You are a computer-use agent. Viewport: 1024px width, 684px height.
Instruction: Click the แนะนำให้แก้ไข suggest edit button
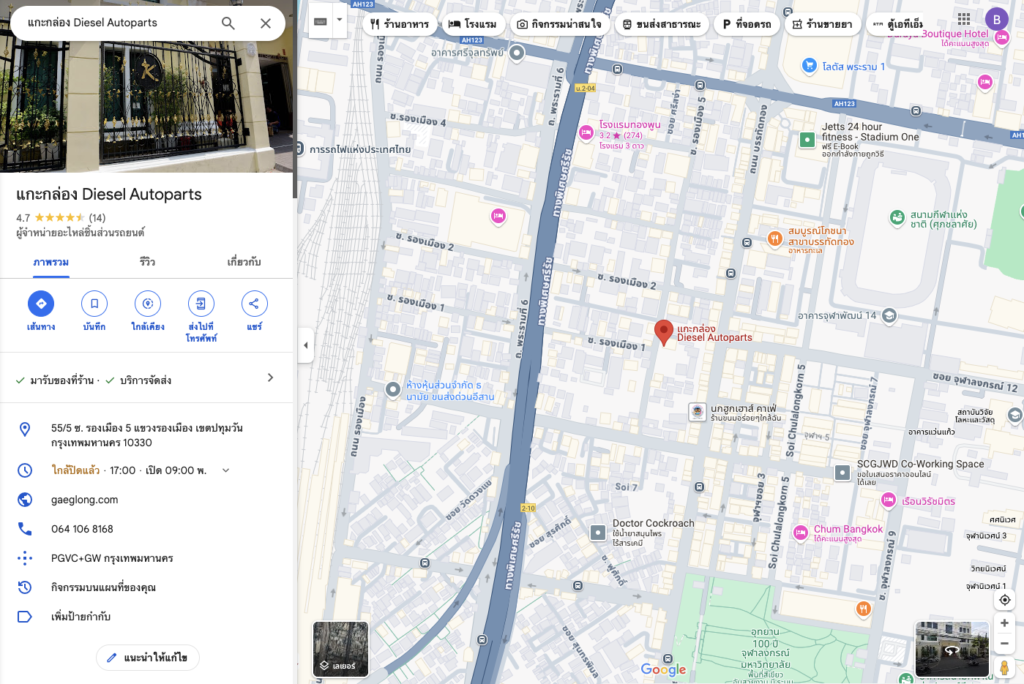(x=148, y=658)
